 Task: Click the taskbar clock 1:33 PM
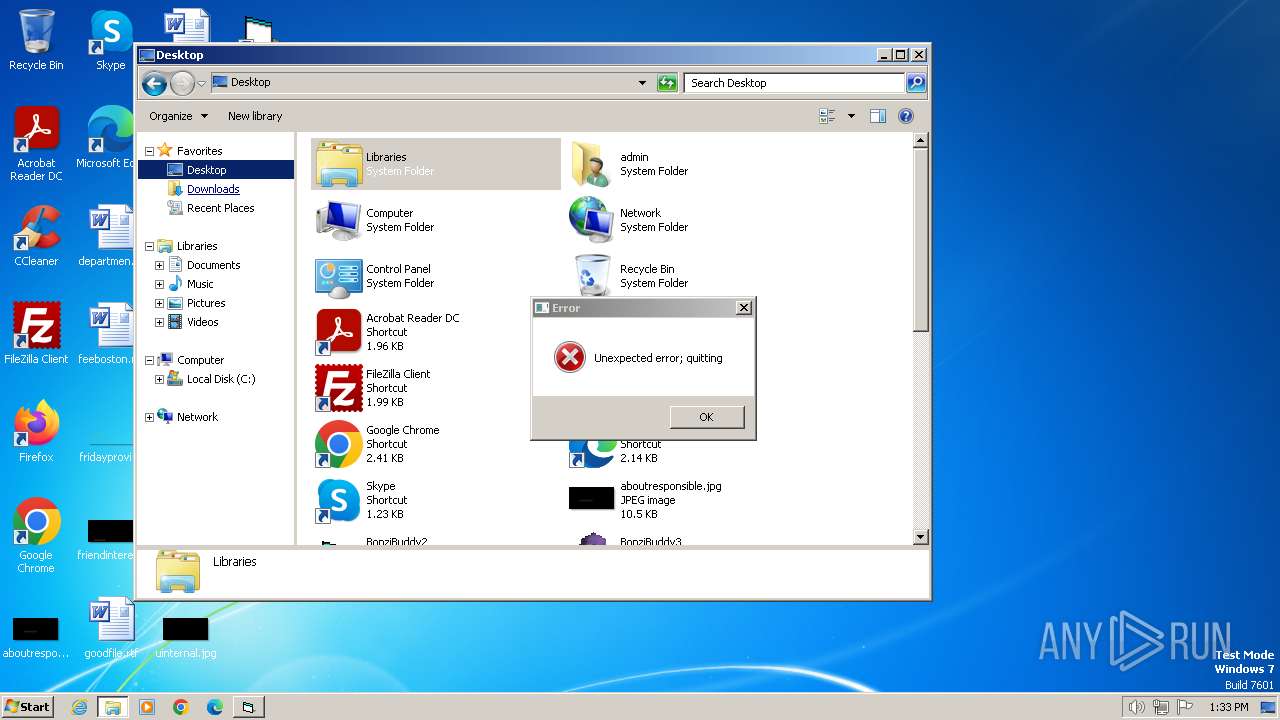[1228, 707]
